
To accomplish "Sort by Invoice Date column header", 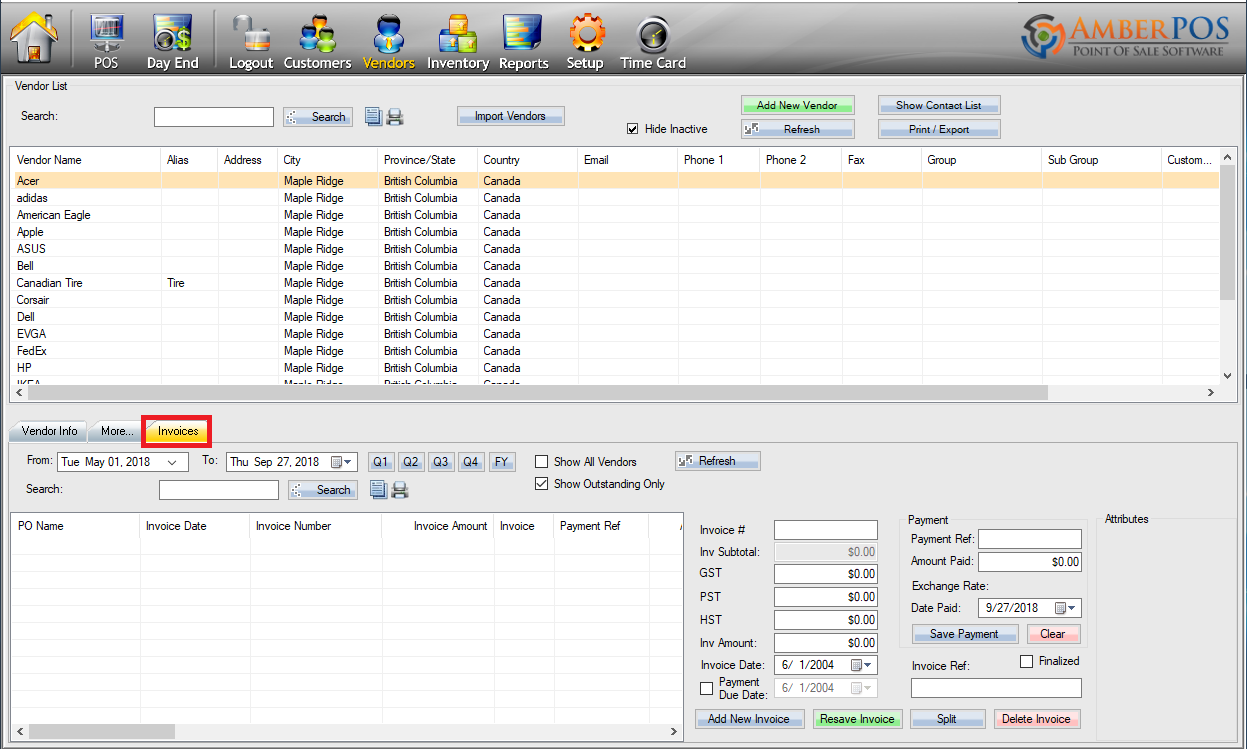I will [x=195, y=526].
